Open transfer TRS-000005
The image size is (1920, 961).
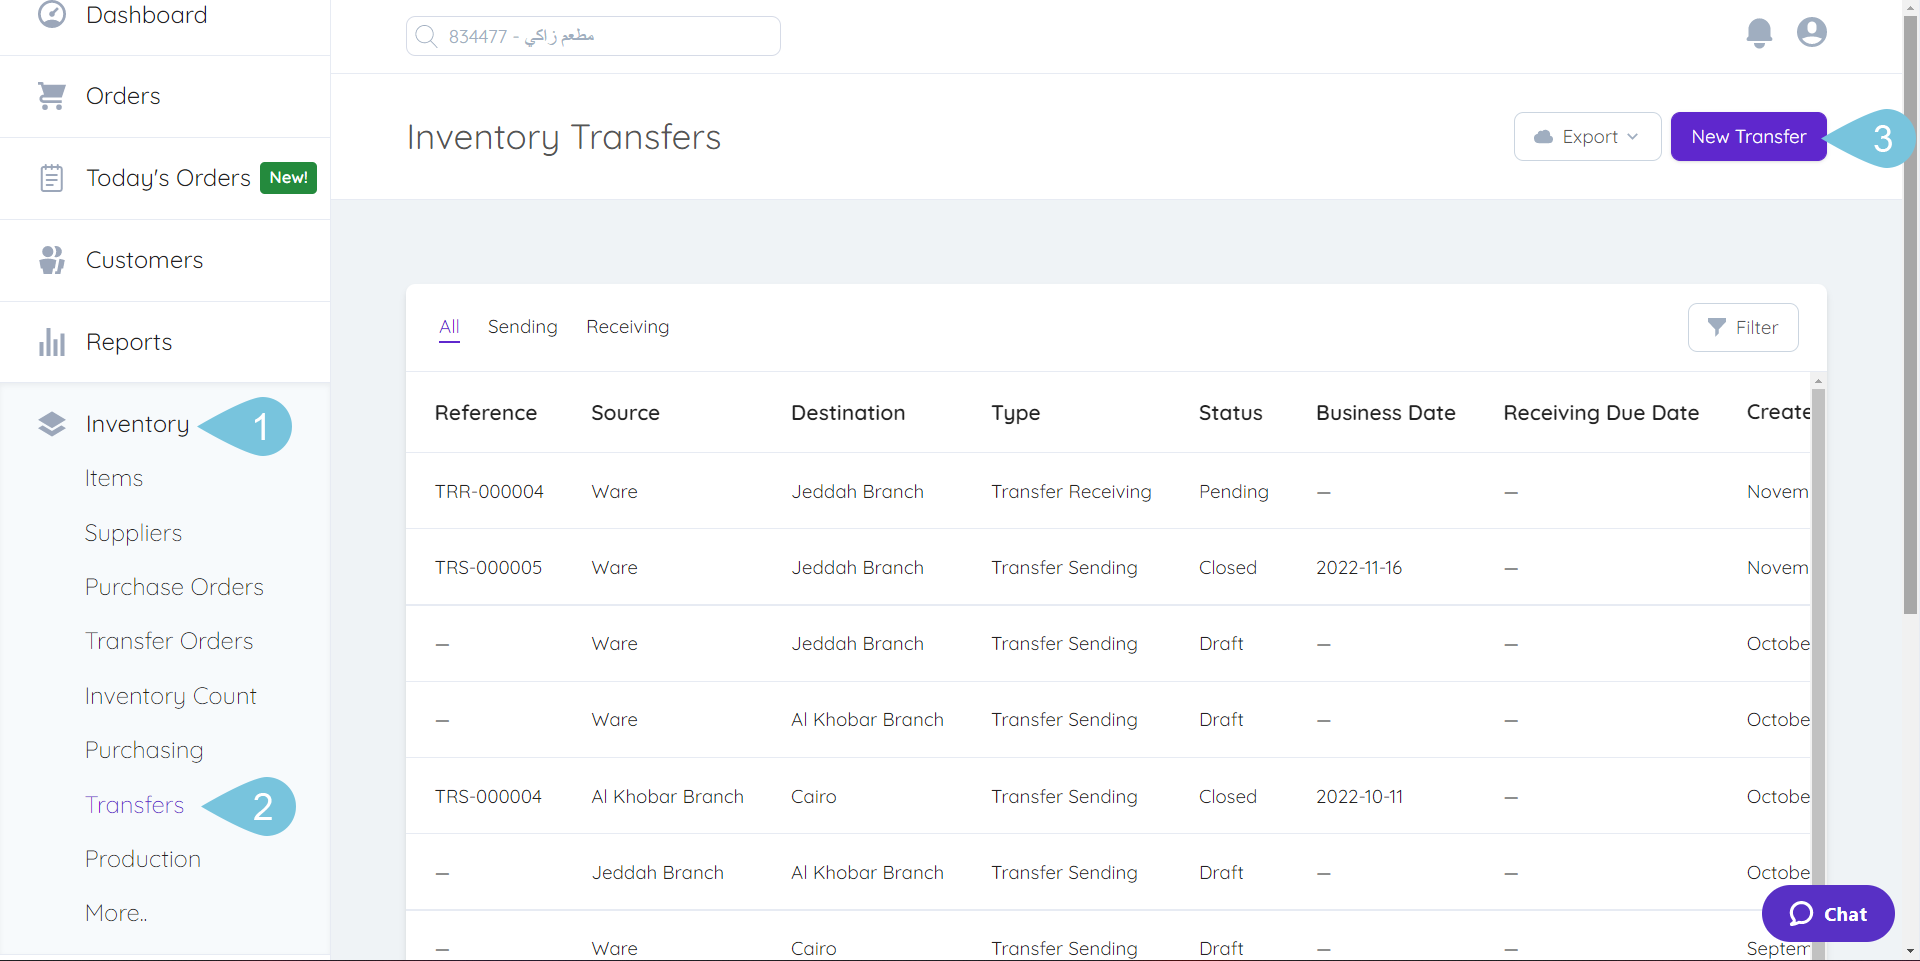tap(488, 567)
